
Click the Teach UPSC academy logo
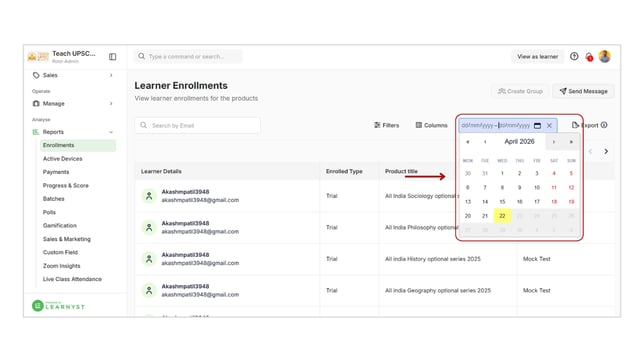coord(38,57)
